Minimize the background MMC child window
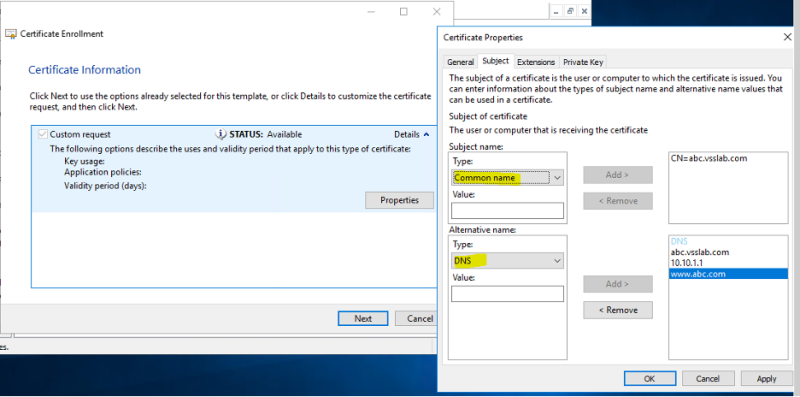 557,11
